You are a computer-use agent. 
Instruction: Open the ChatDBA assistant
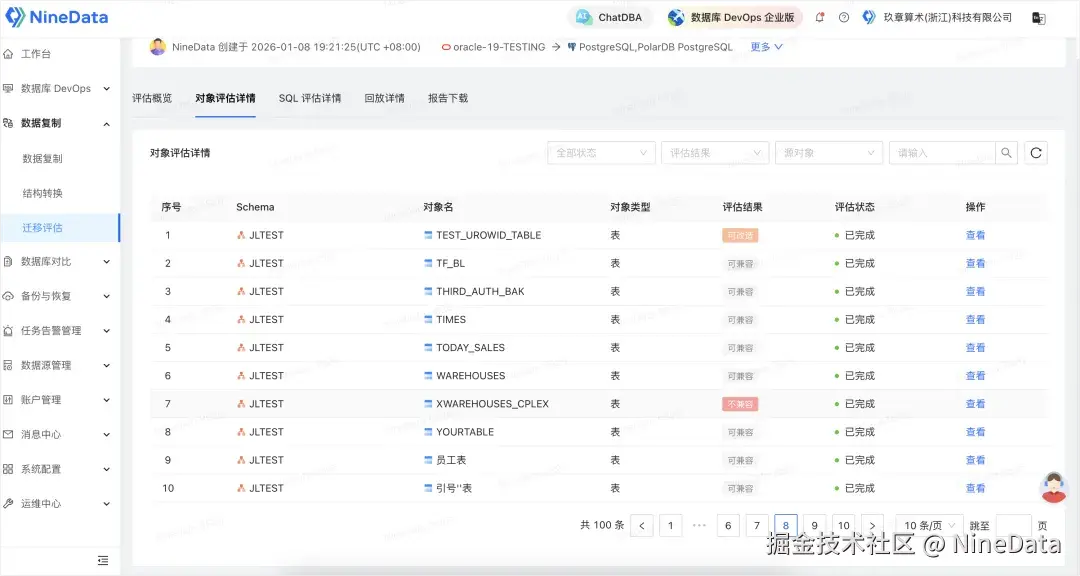pos(610,17)
